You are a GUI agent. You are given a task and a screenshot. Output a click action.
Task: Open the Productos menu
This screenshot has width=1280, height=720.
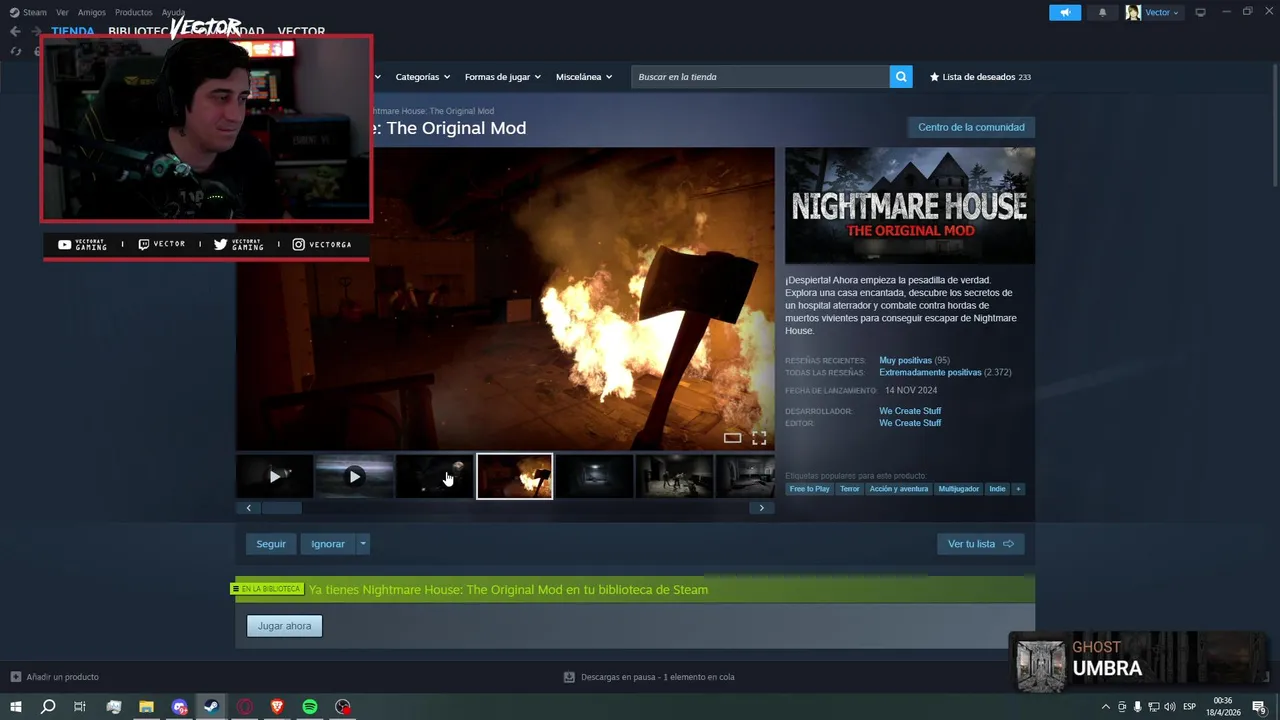(x=134, y=12)
